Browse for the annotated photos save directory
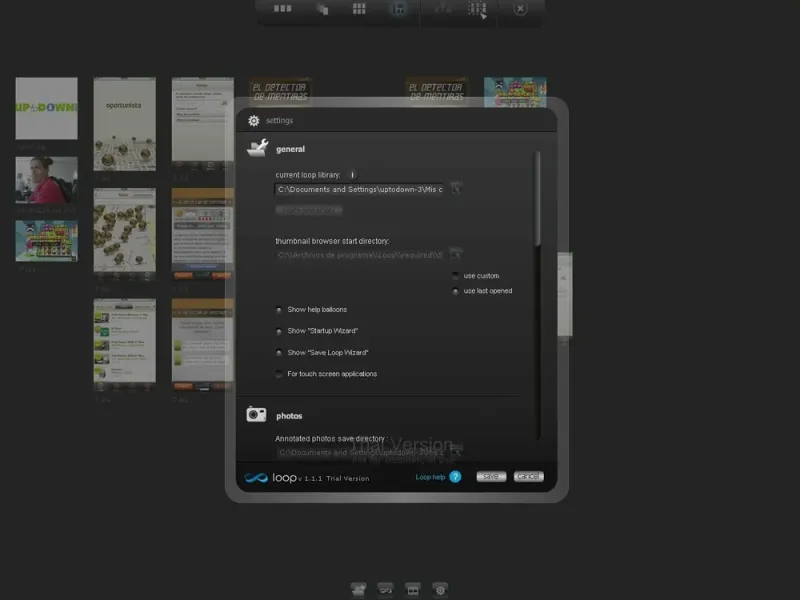The image size is (800, 600). click(456, 451)
